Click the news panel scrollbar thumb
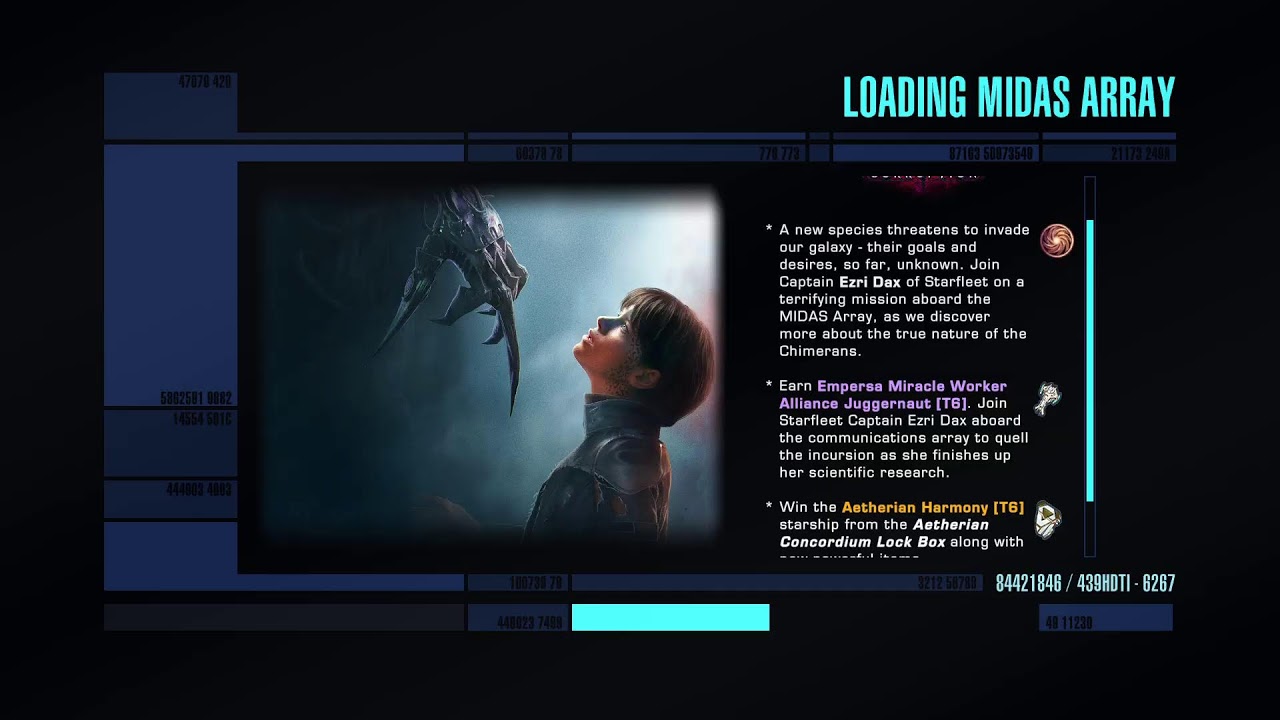 pos(1090,360)
